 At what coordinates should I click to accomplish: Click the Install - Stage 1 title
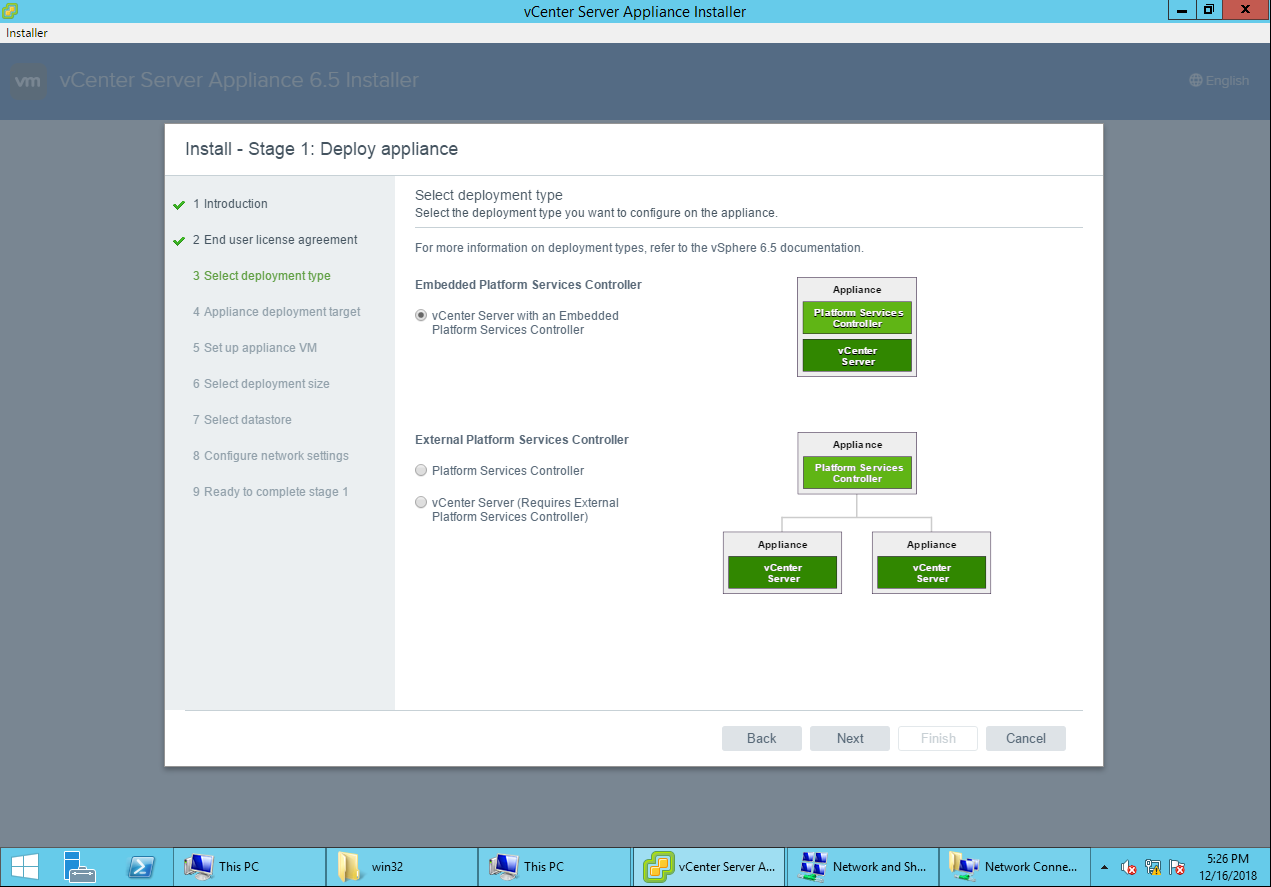322,149
